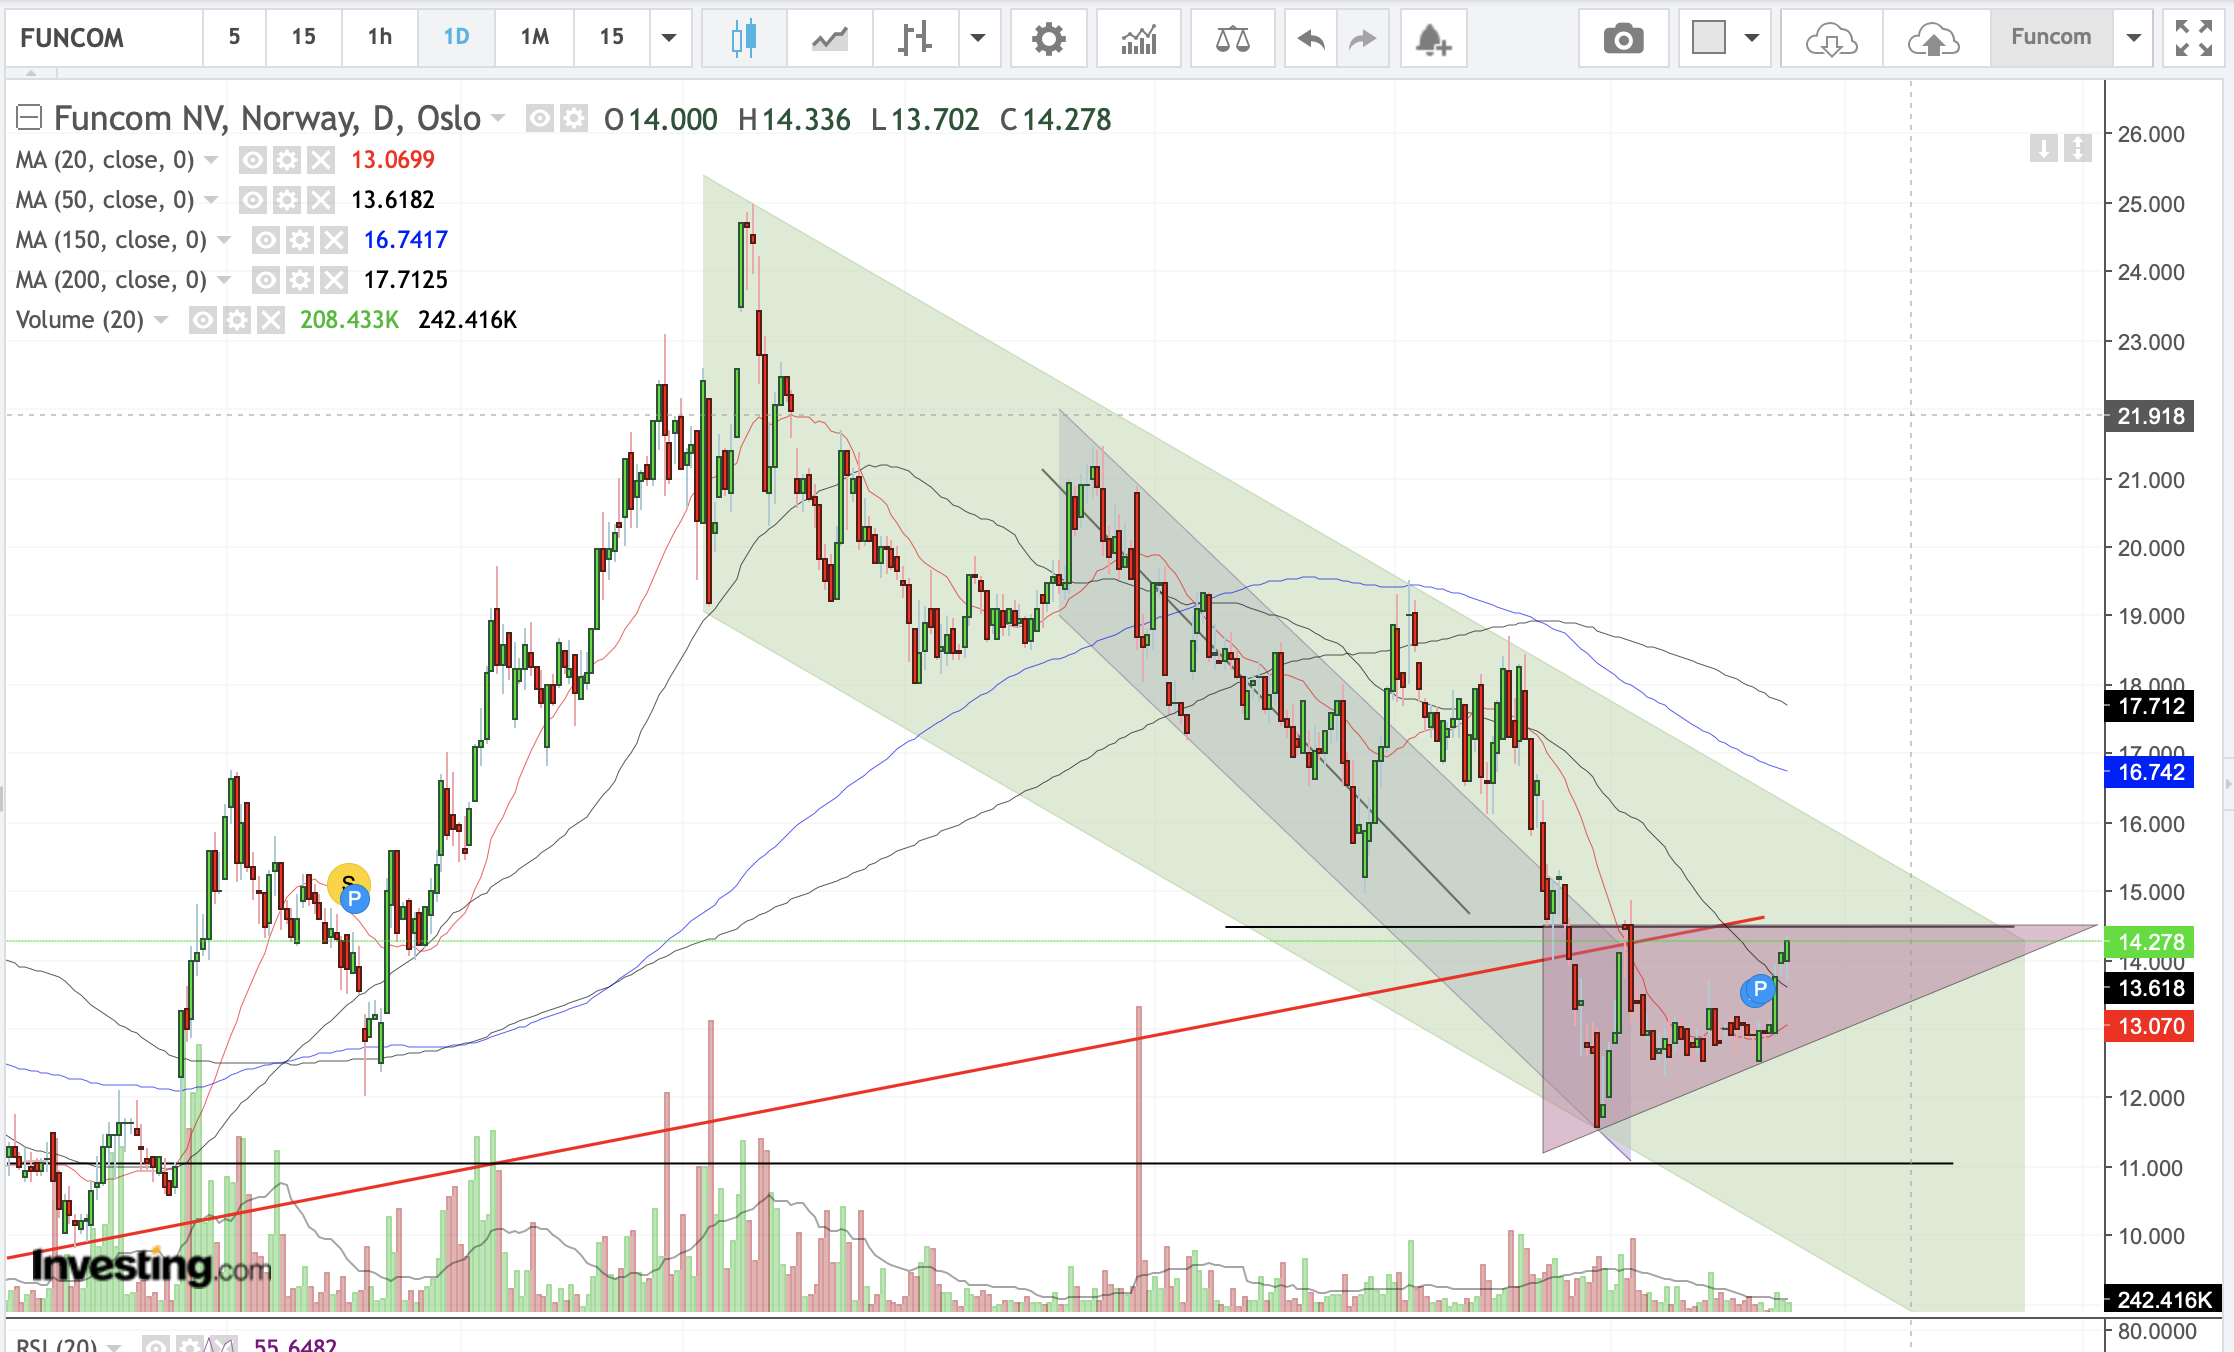Expand the MA (50, close, 0) arrow
Image resolution: width=2234 pixels, height=1352 pixels.
[211, 200]
